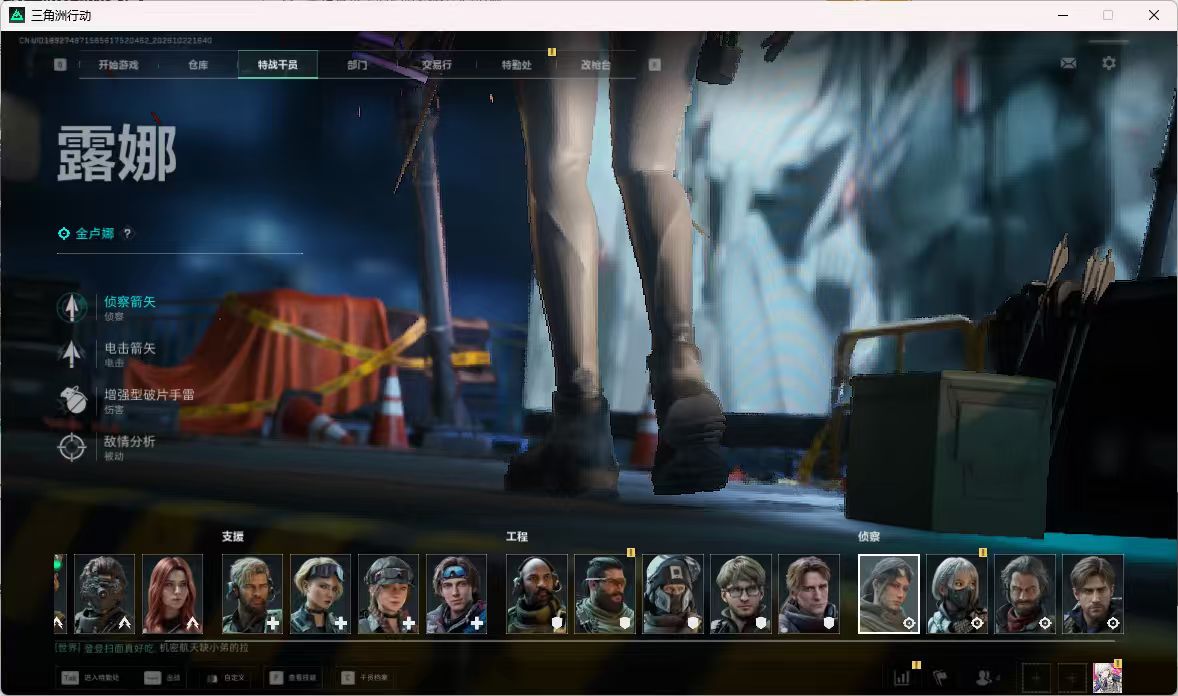Select the highlighted 露娜 portrait under 侦察

point(889,594)
